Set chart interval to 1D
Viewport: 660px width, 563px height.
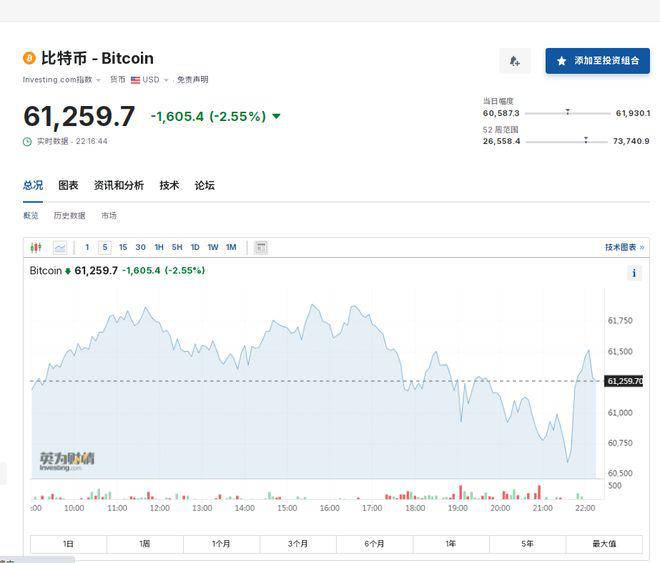(x=195, y=247)
